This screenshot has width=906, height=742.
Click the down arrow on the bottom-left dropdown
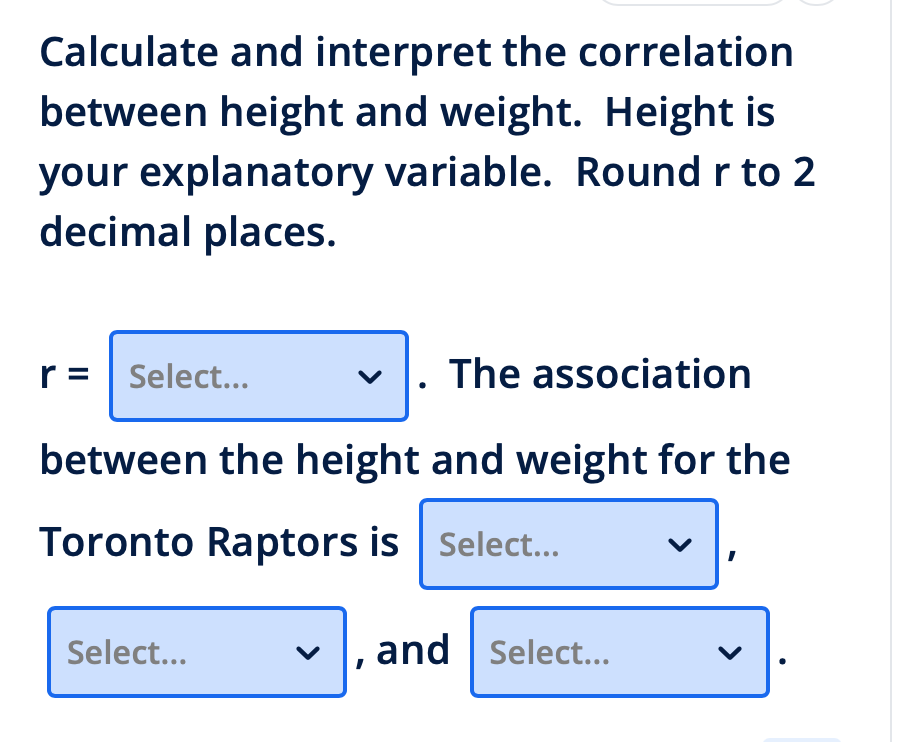[308, 653]
